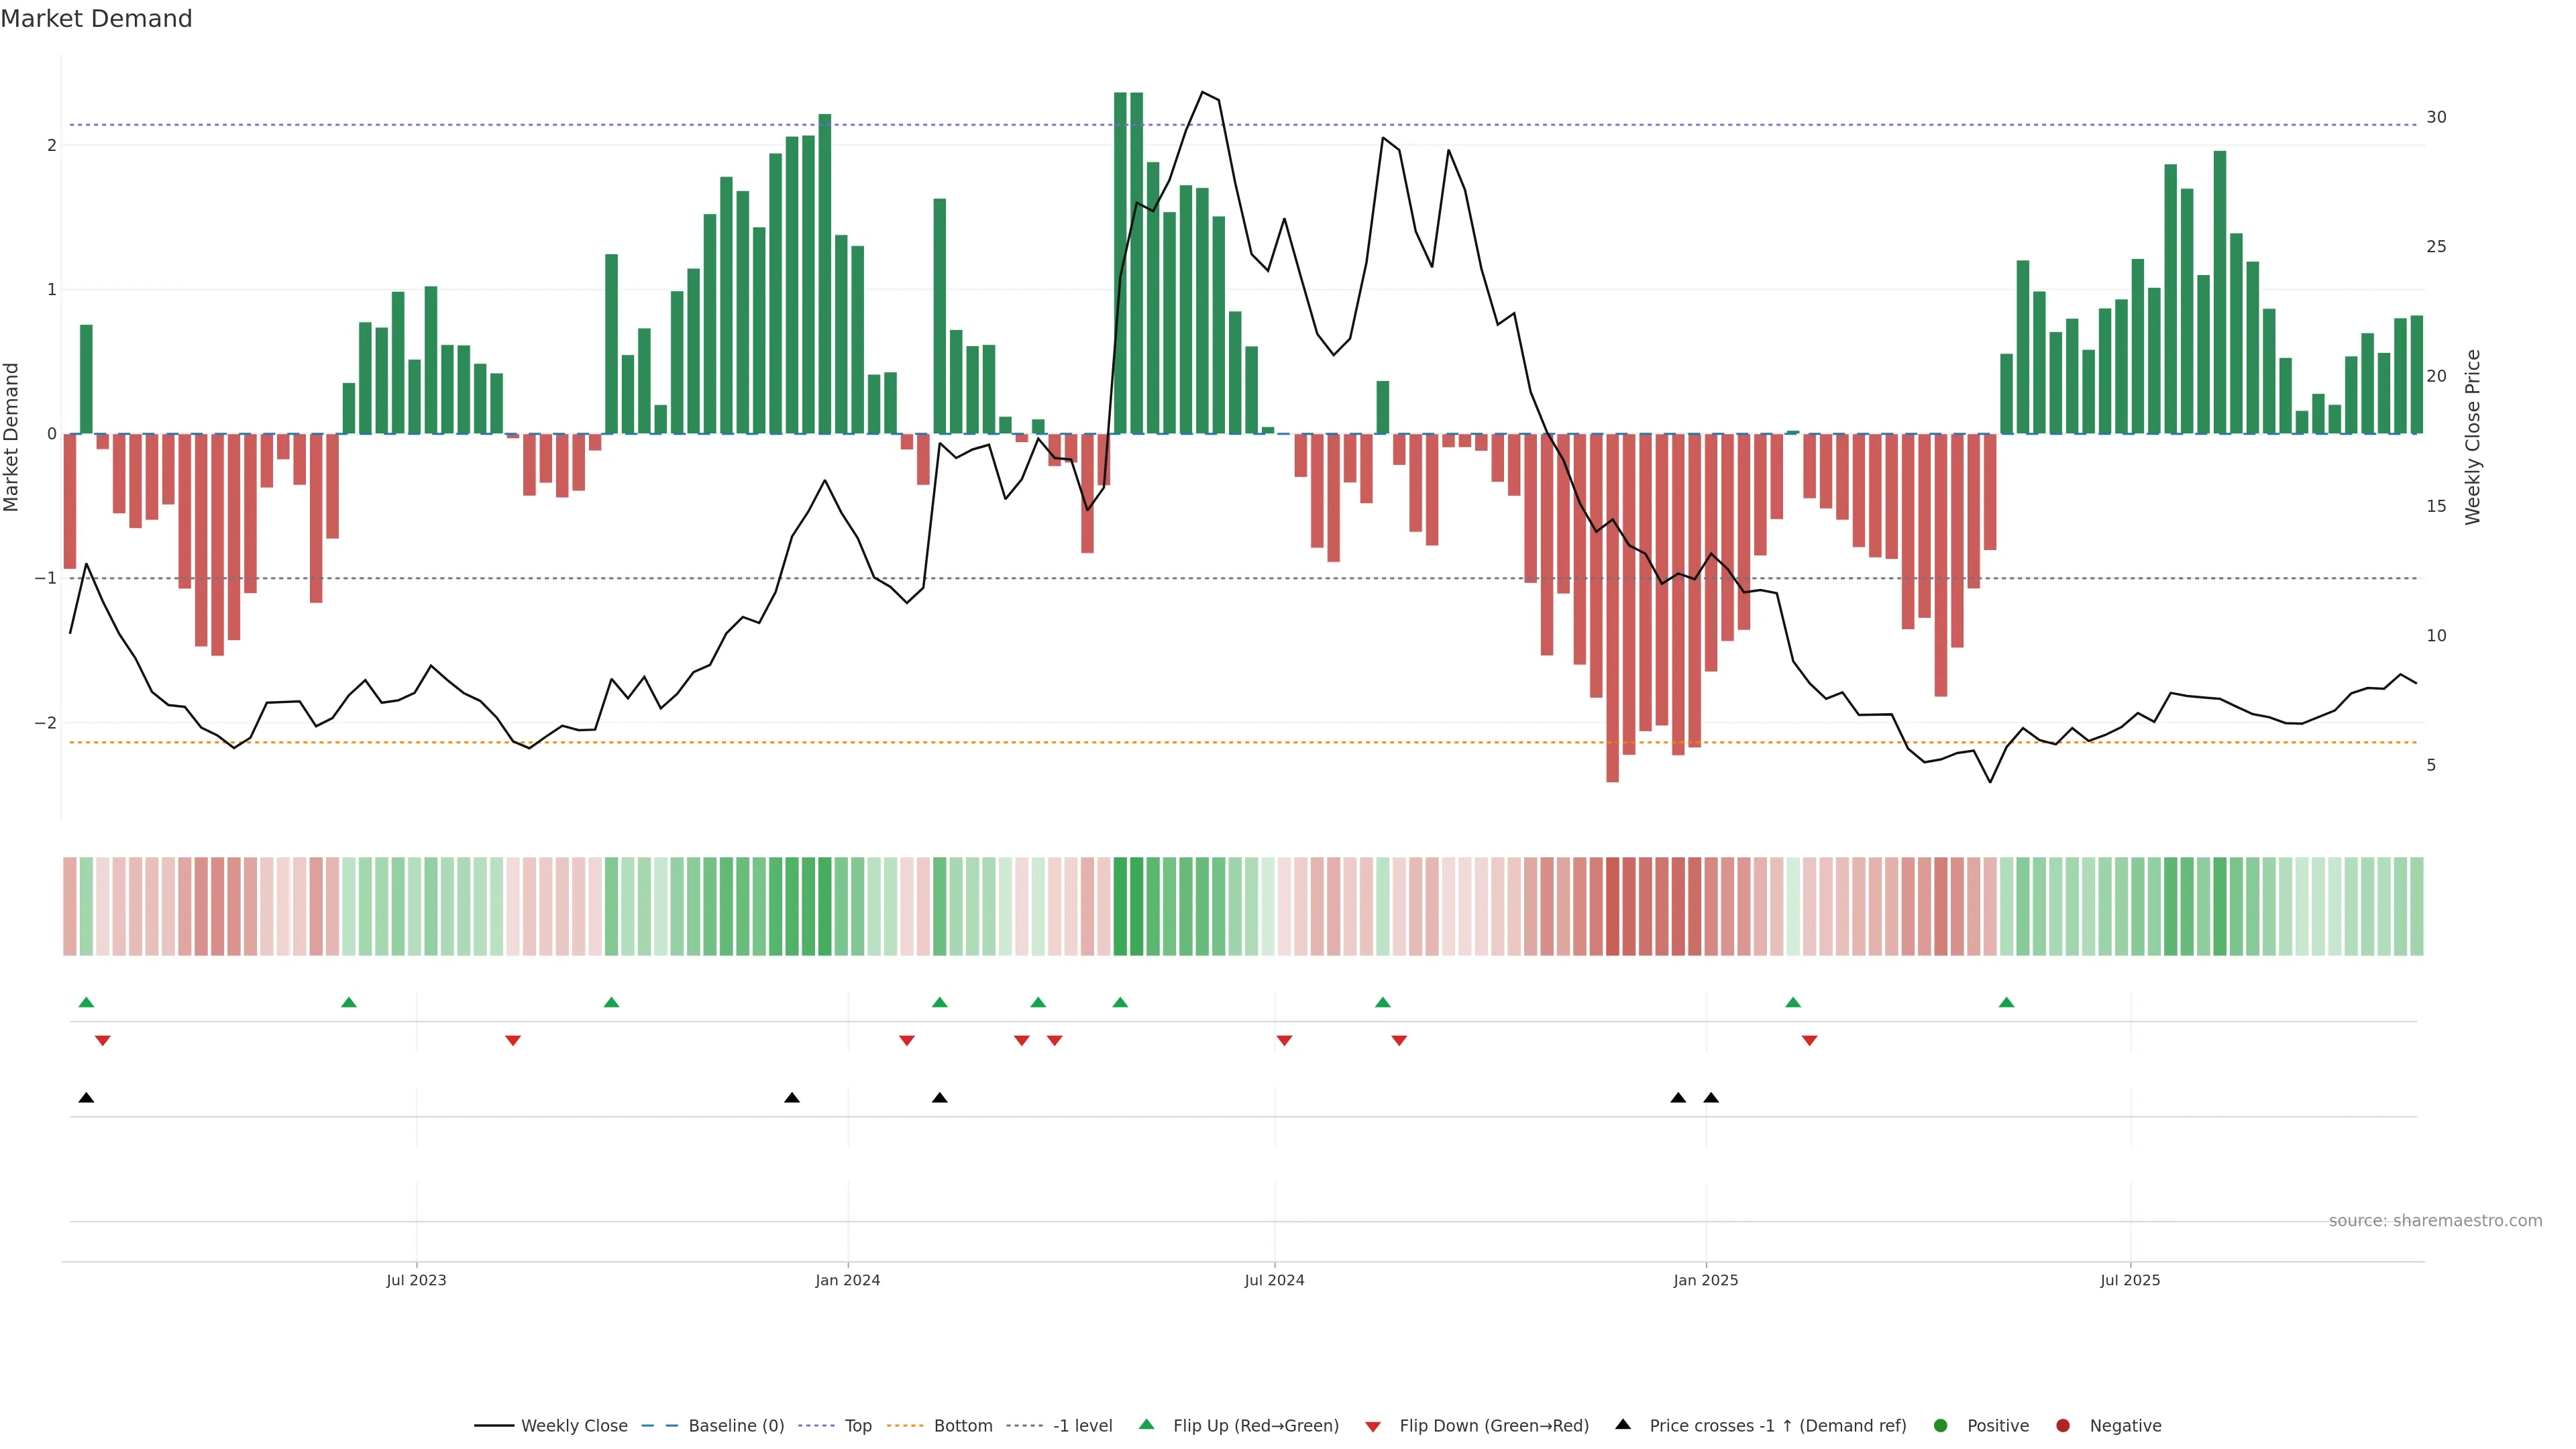Click the rightmost green flip-up triangle marker
The width and height of the screenshot is (2576, 1449).
click(x=2006, y=1002)
